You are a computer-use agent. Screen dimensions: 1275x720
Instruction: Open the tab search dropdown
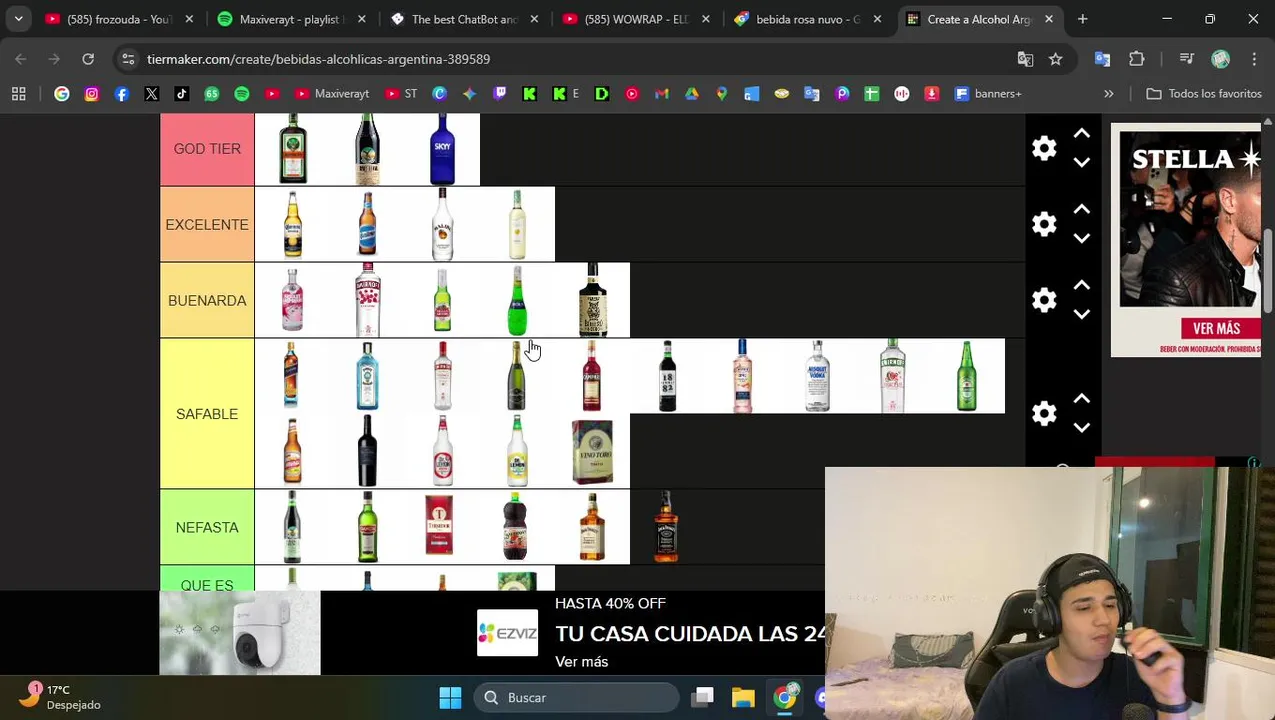(18, 19)
